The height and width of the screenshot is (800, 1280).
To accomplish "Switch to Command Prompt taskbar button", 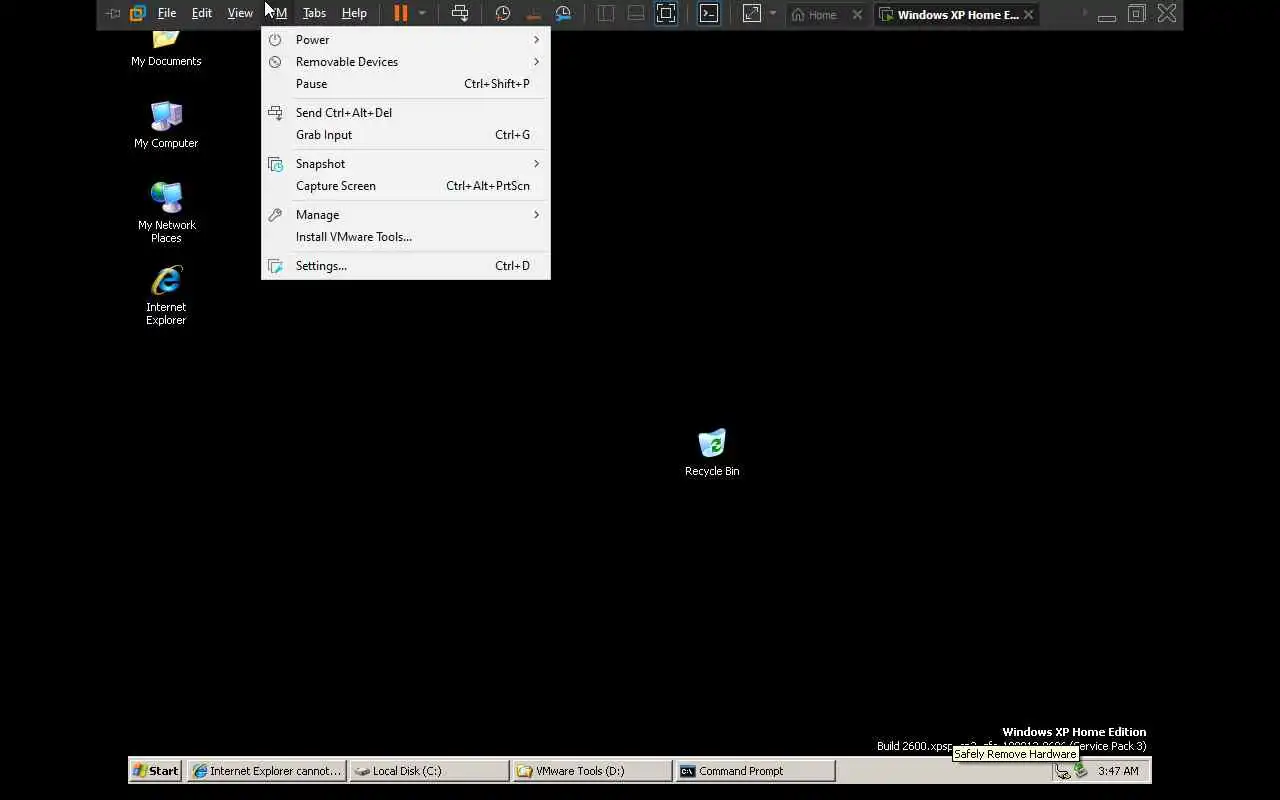I will click(756, 771).
